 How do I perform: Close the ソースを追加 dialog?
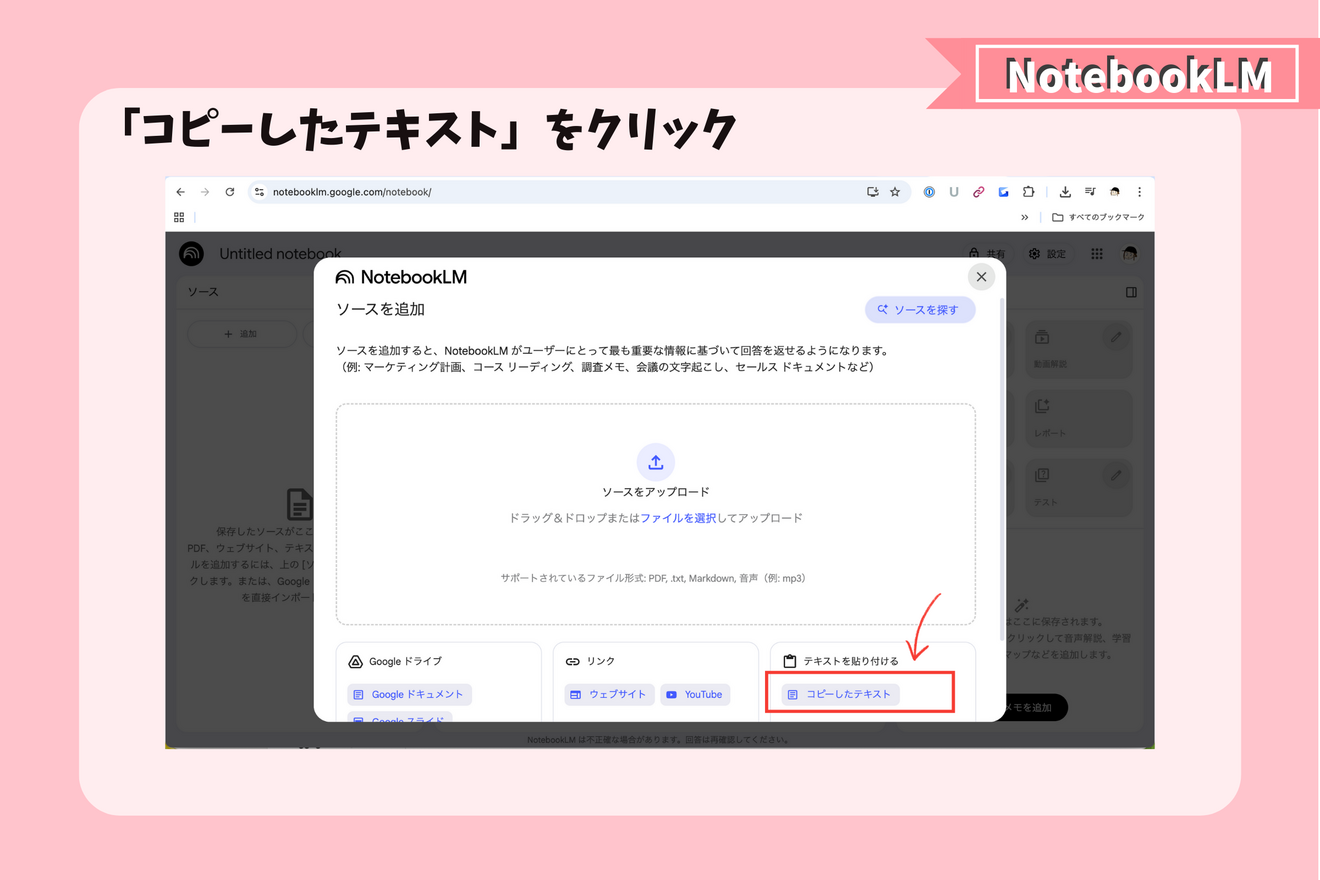pyautogui.click(x=981, y=276)
